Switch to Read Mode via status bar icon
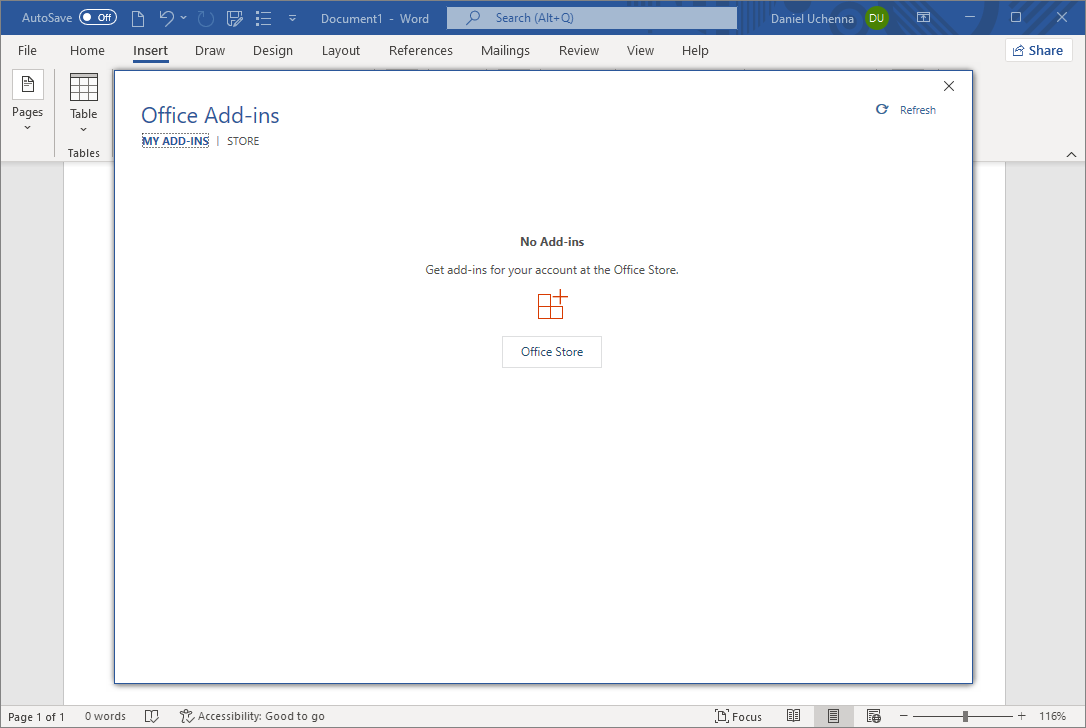 (794, 715)
